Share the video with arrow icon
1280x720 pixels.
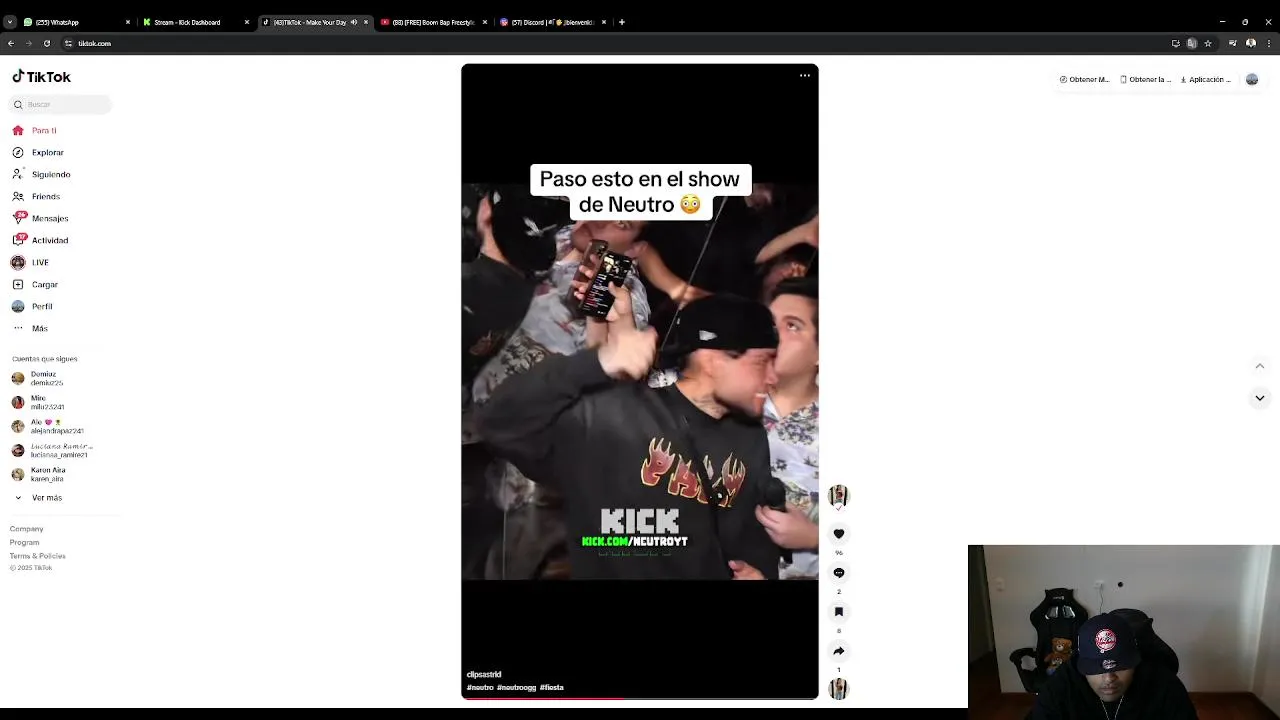838,651
